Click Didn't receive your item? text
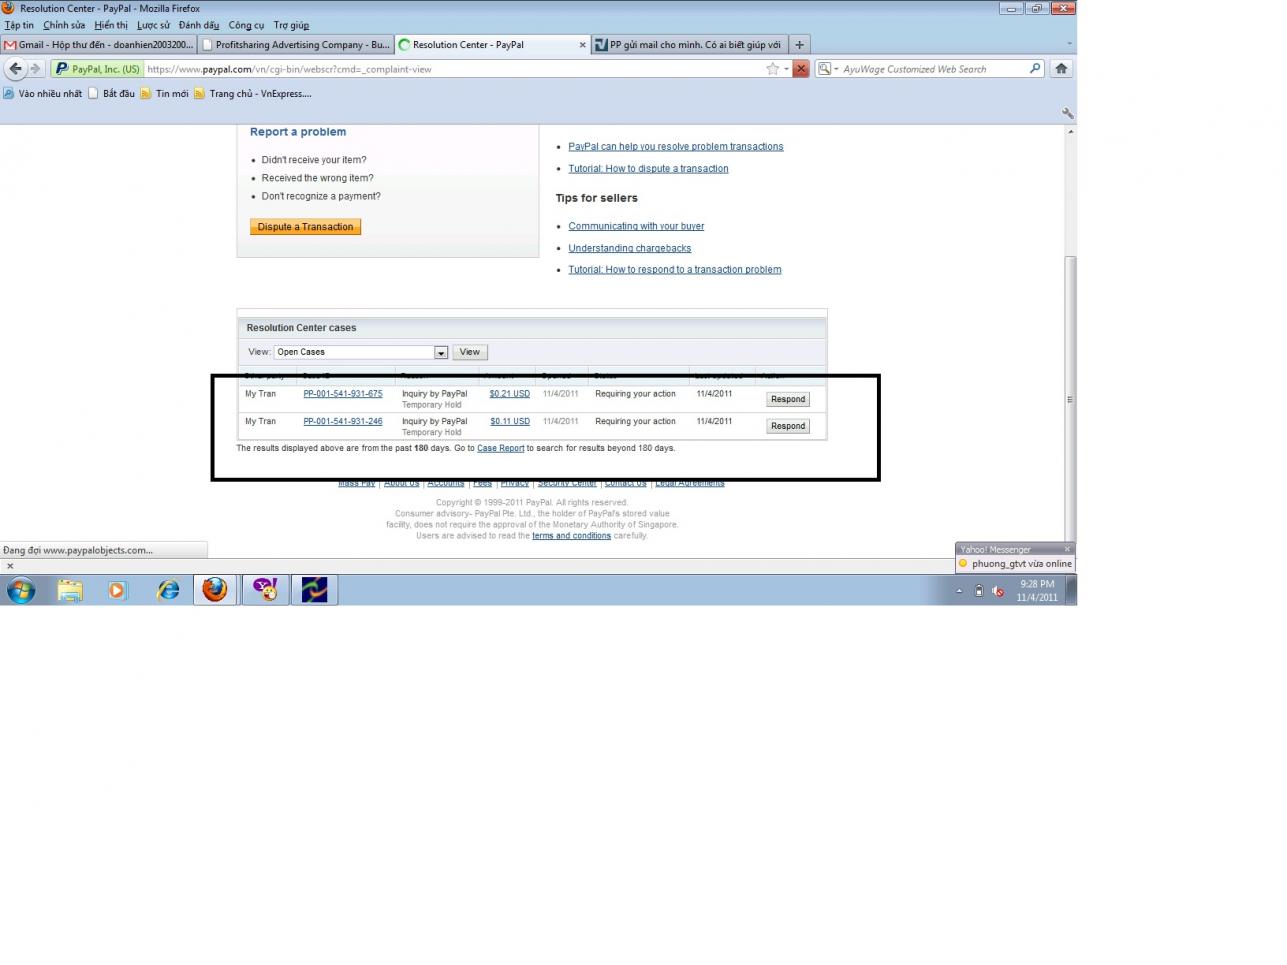Screen dimensions: 1287x965 click(x=314, y=160)
